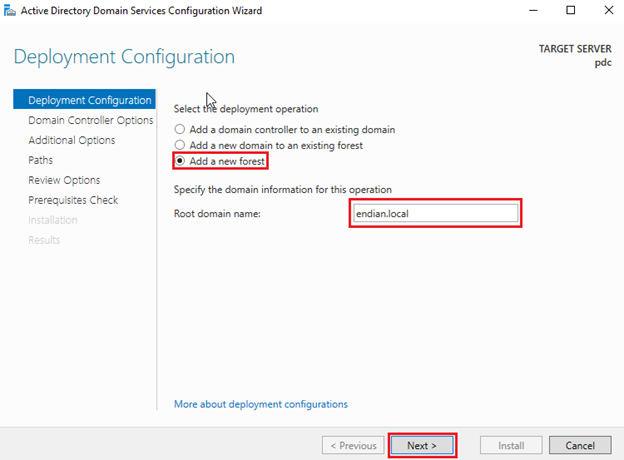Click the 'Root domain name:' label
The image size is (624, 460).
pos(217,214)
